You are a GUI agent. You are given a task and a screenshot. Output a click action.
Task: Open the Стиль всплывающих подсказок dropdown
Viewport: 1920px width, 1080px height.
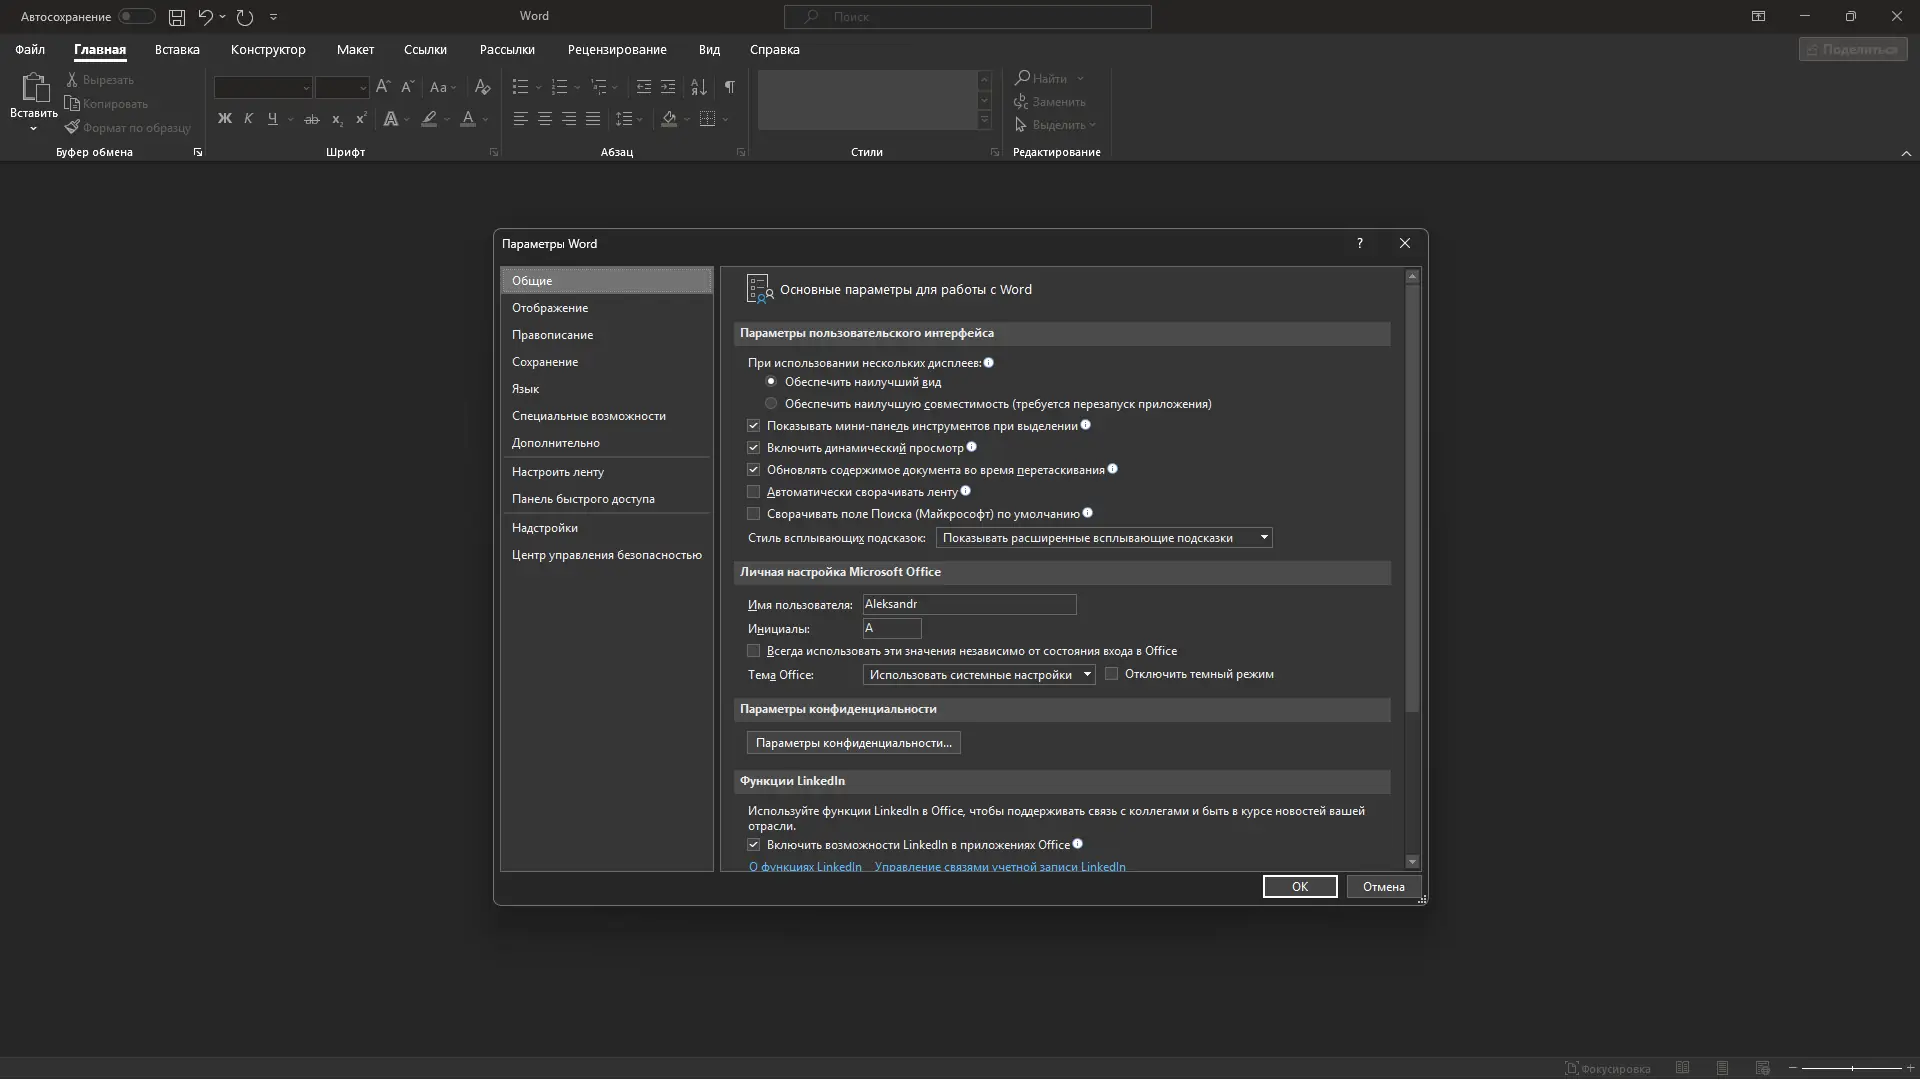(1264, 538)
